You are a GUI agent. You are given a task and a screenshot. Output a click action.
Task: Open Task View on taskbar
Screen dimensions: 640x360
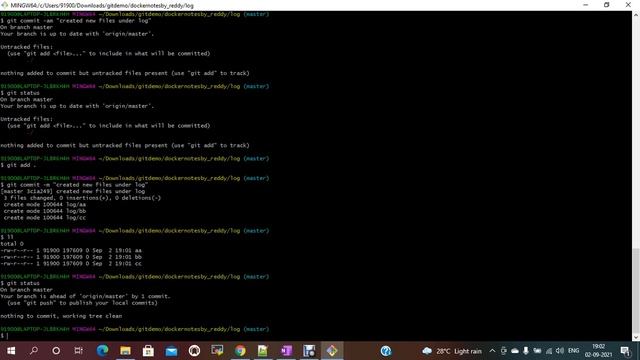point(78,351)
